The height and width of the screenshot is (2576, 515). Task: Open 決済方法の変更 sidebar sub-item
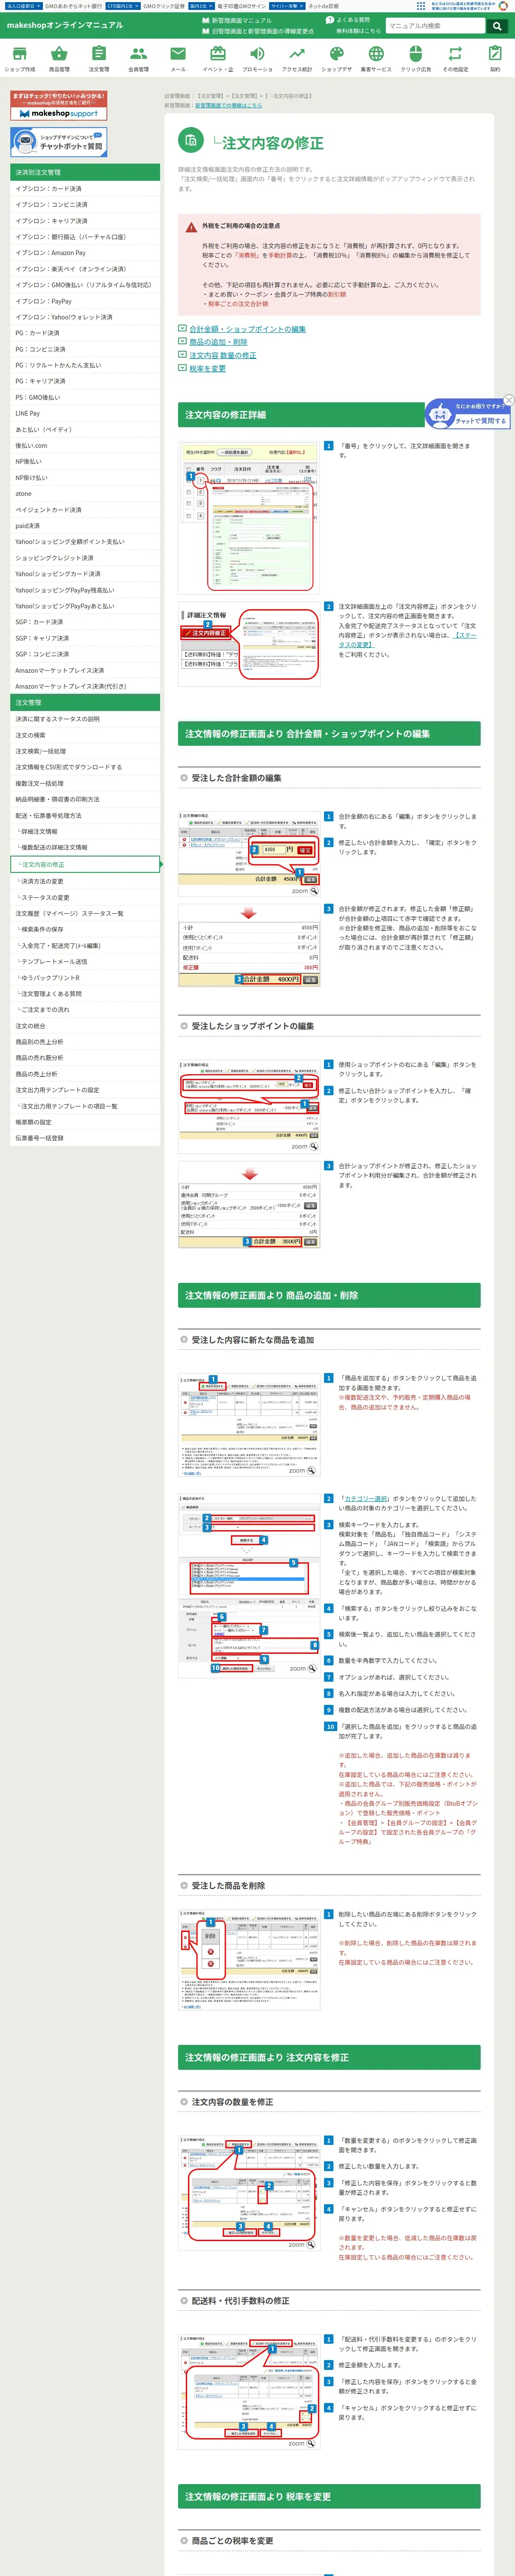[x=84, y=881]
